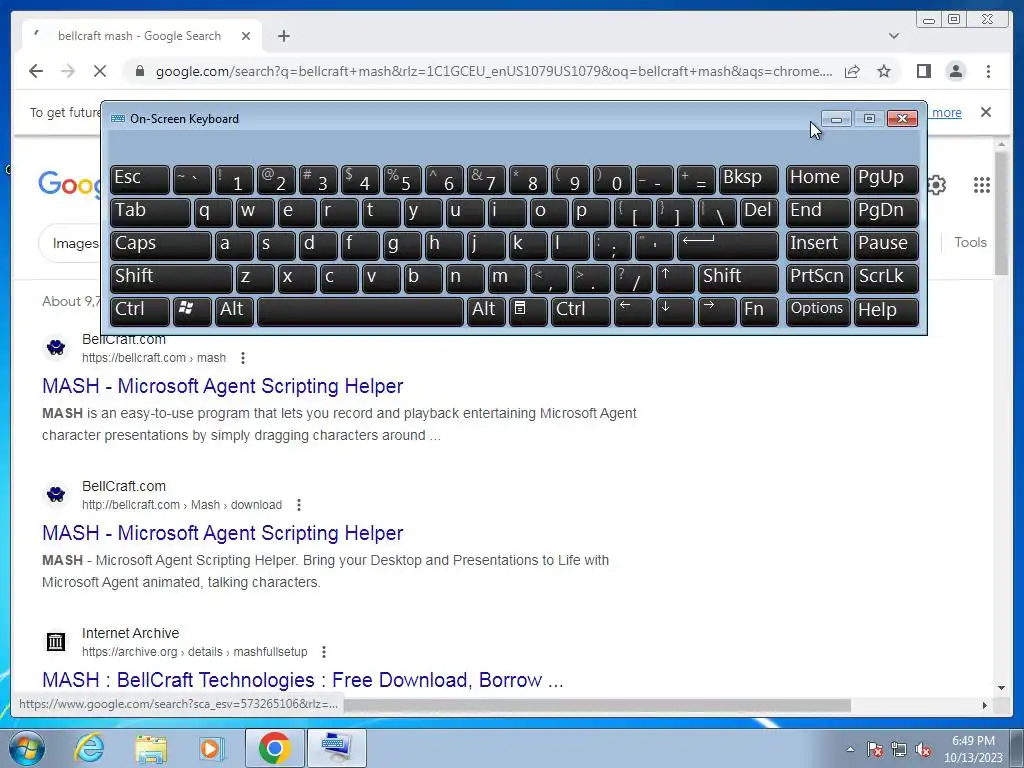
Task: Open Windows Explorer from the taskbar
Action: (151, 748)
